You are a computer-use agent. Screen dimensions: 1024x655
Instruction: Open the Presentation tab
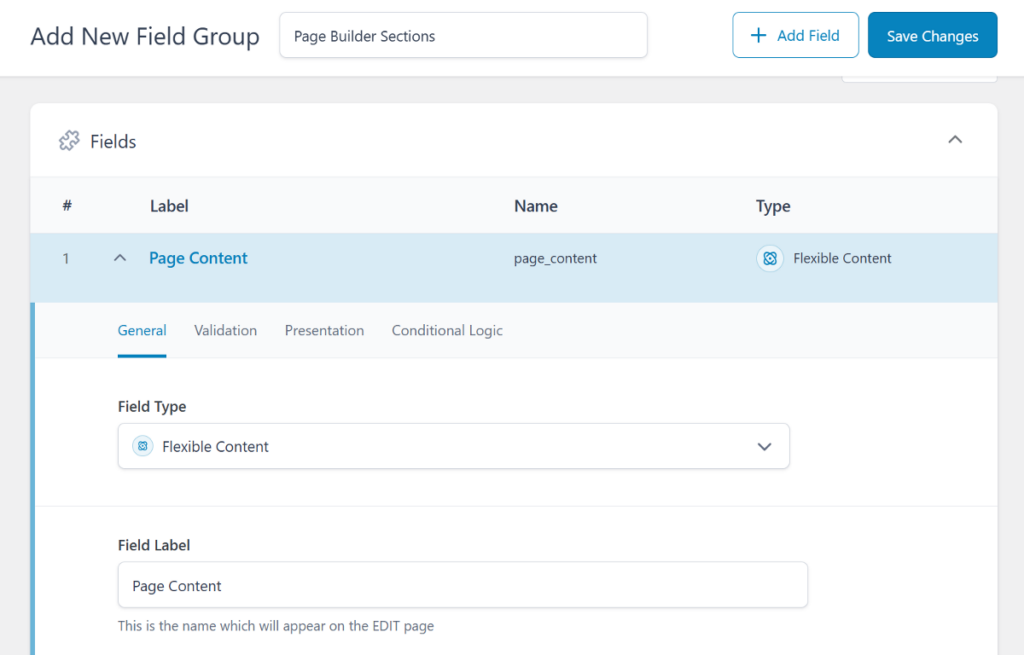(324, 330)
